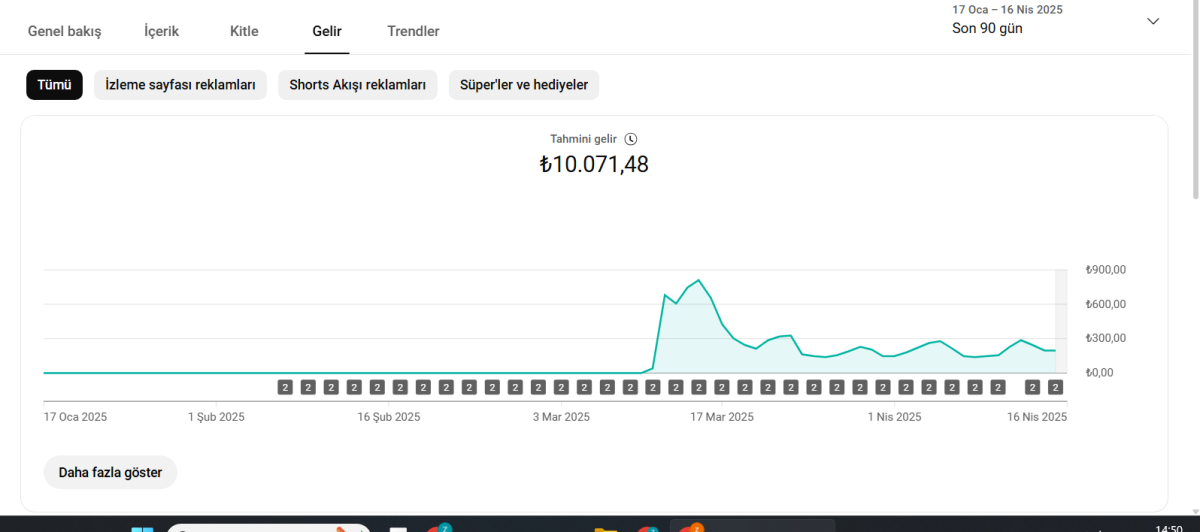Click the Daha fazla göster button

click(110, 472)
